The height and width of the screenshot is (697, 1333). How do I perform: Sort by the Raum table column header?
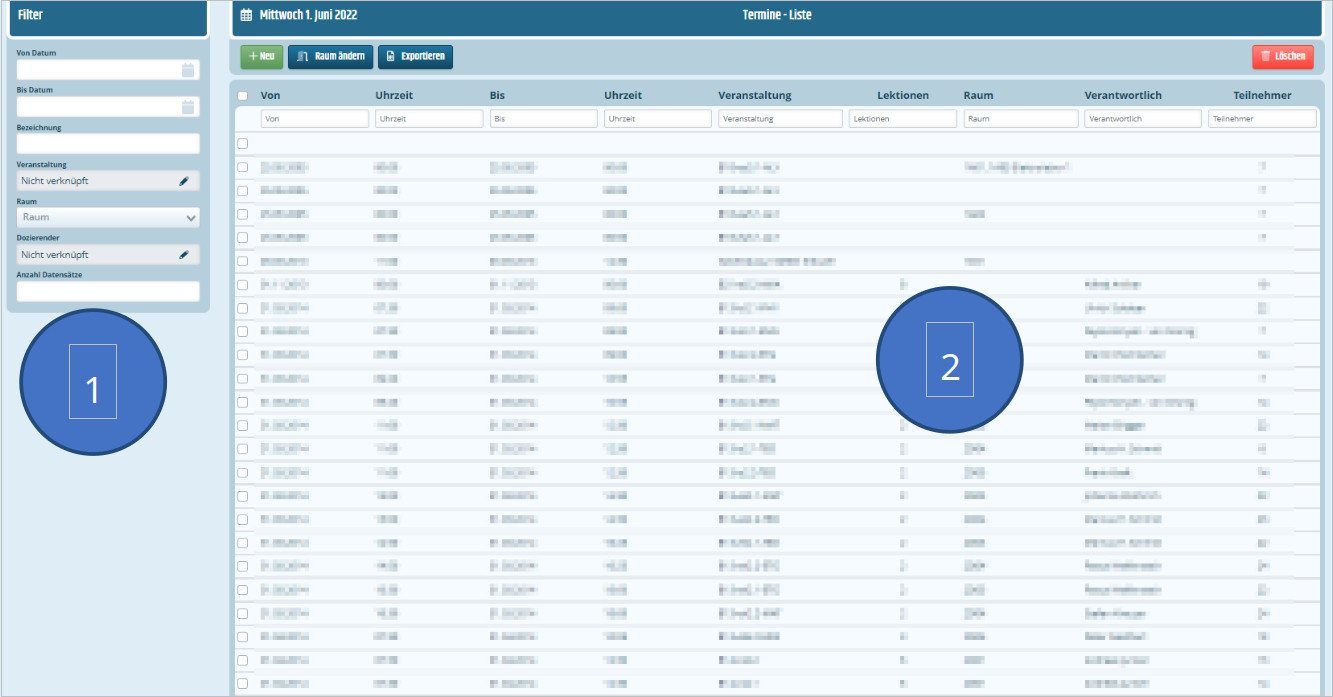pyautogui.click(x=978, y=95)
